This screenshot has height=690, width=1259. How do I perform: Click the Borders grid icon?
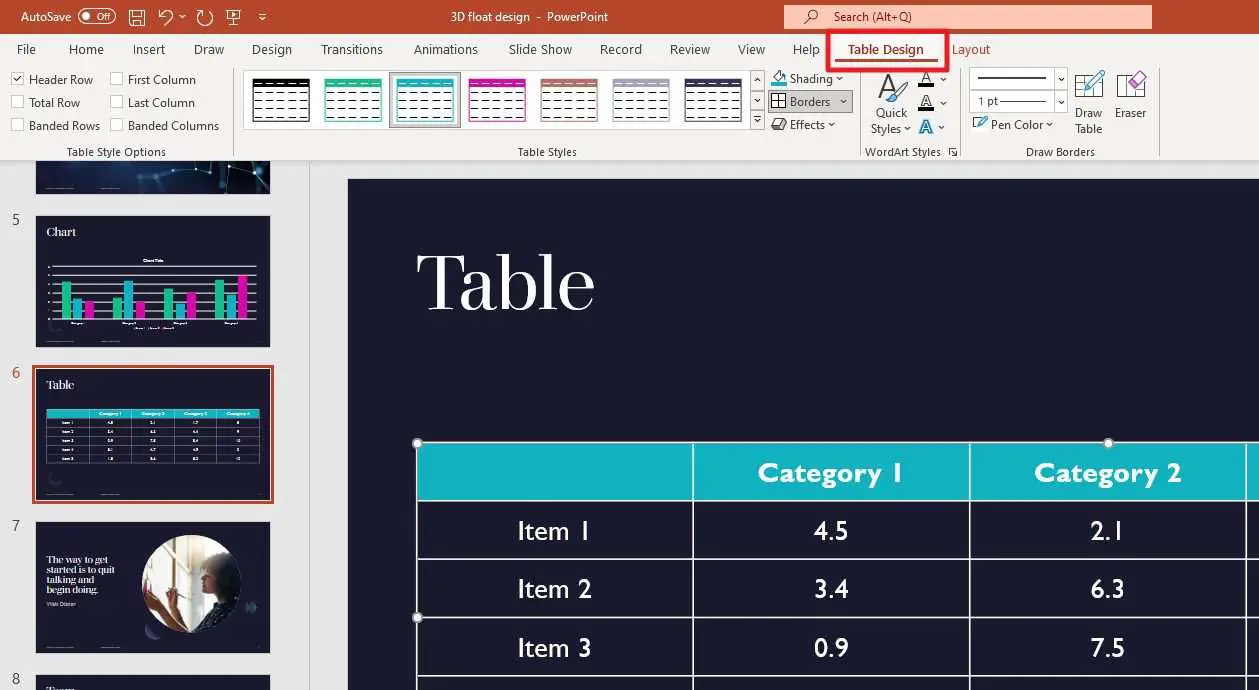pyautogui.click(x=780, y=101)
